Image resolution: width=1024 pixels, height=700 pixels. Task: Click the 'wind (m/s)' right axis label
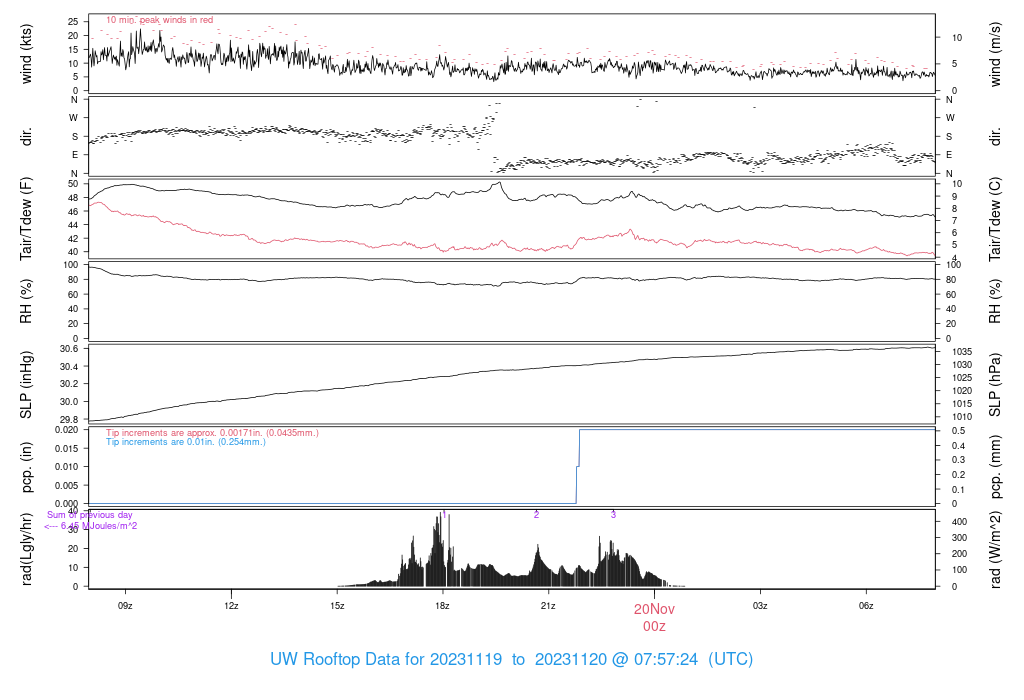(x=995, y=54)
